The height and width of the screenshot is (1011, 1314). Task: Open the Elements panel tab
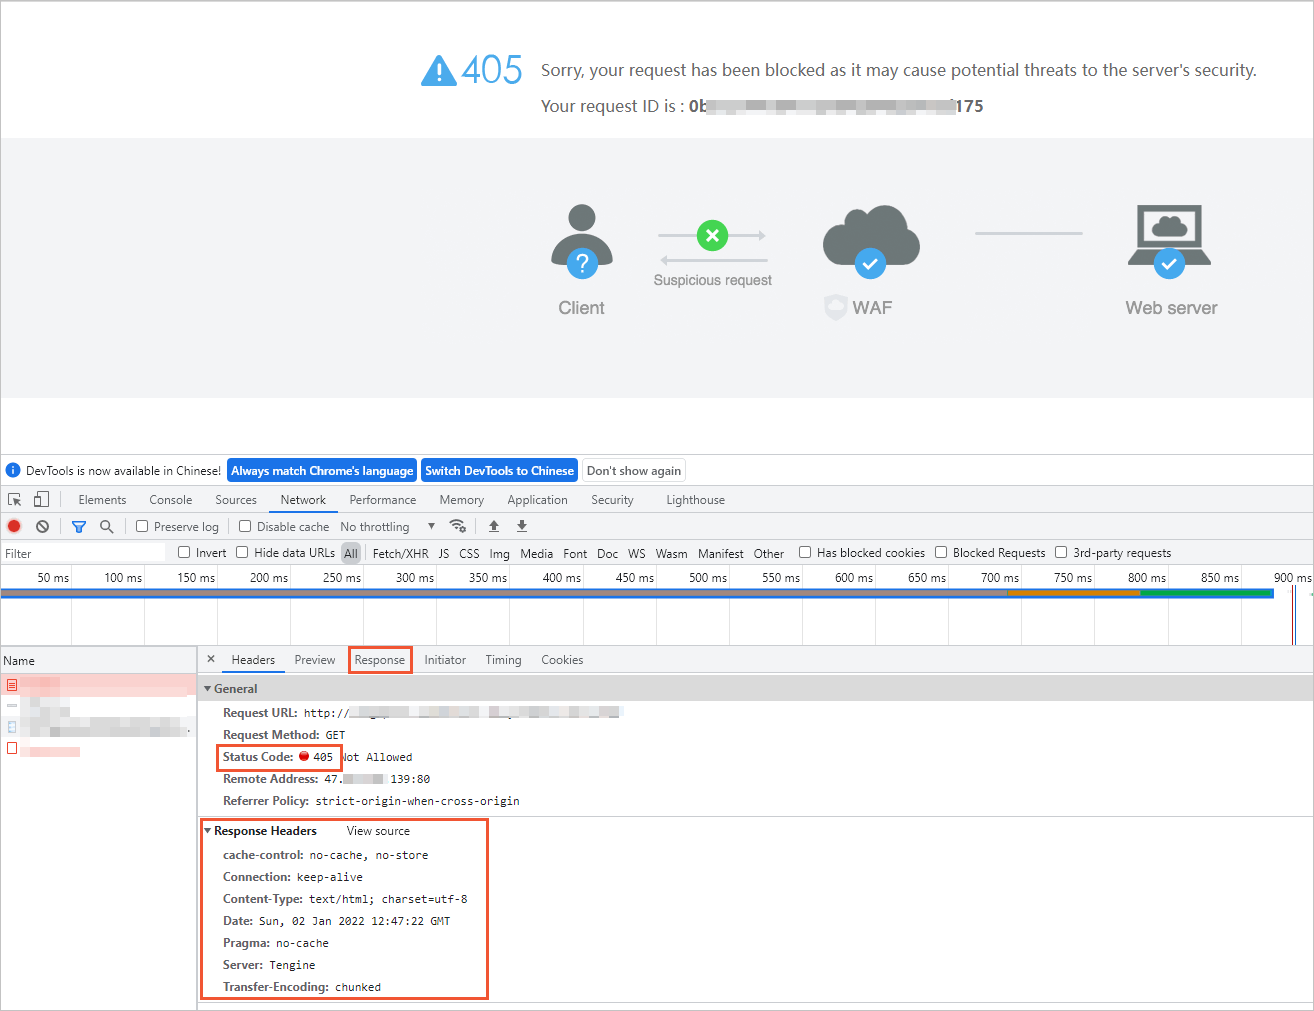click(x=102, y=500)
